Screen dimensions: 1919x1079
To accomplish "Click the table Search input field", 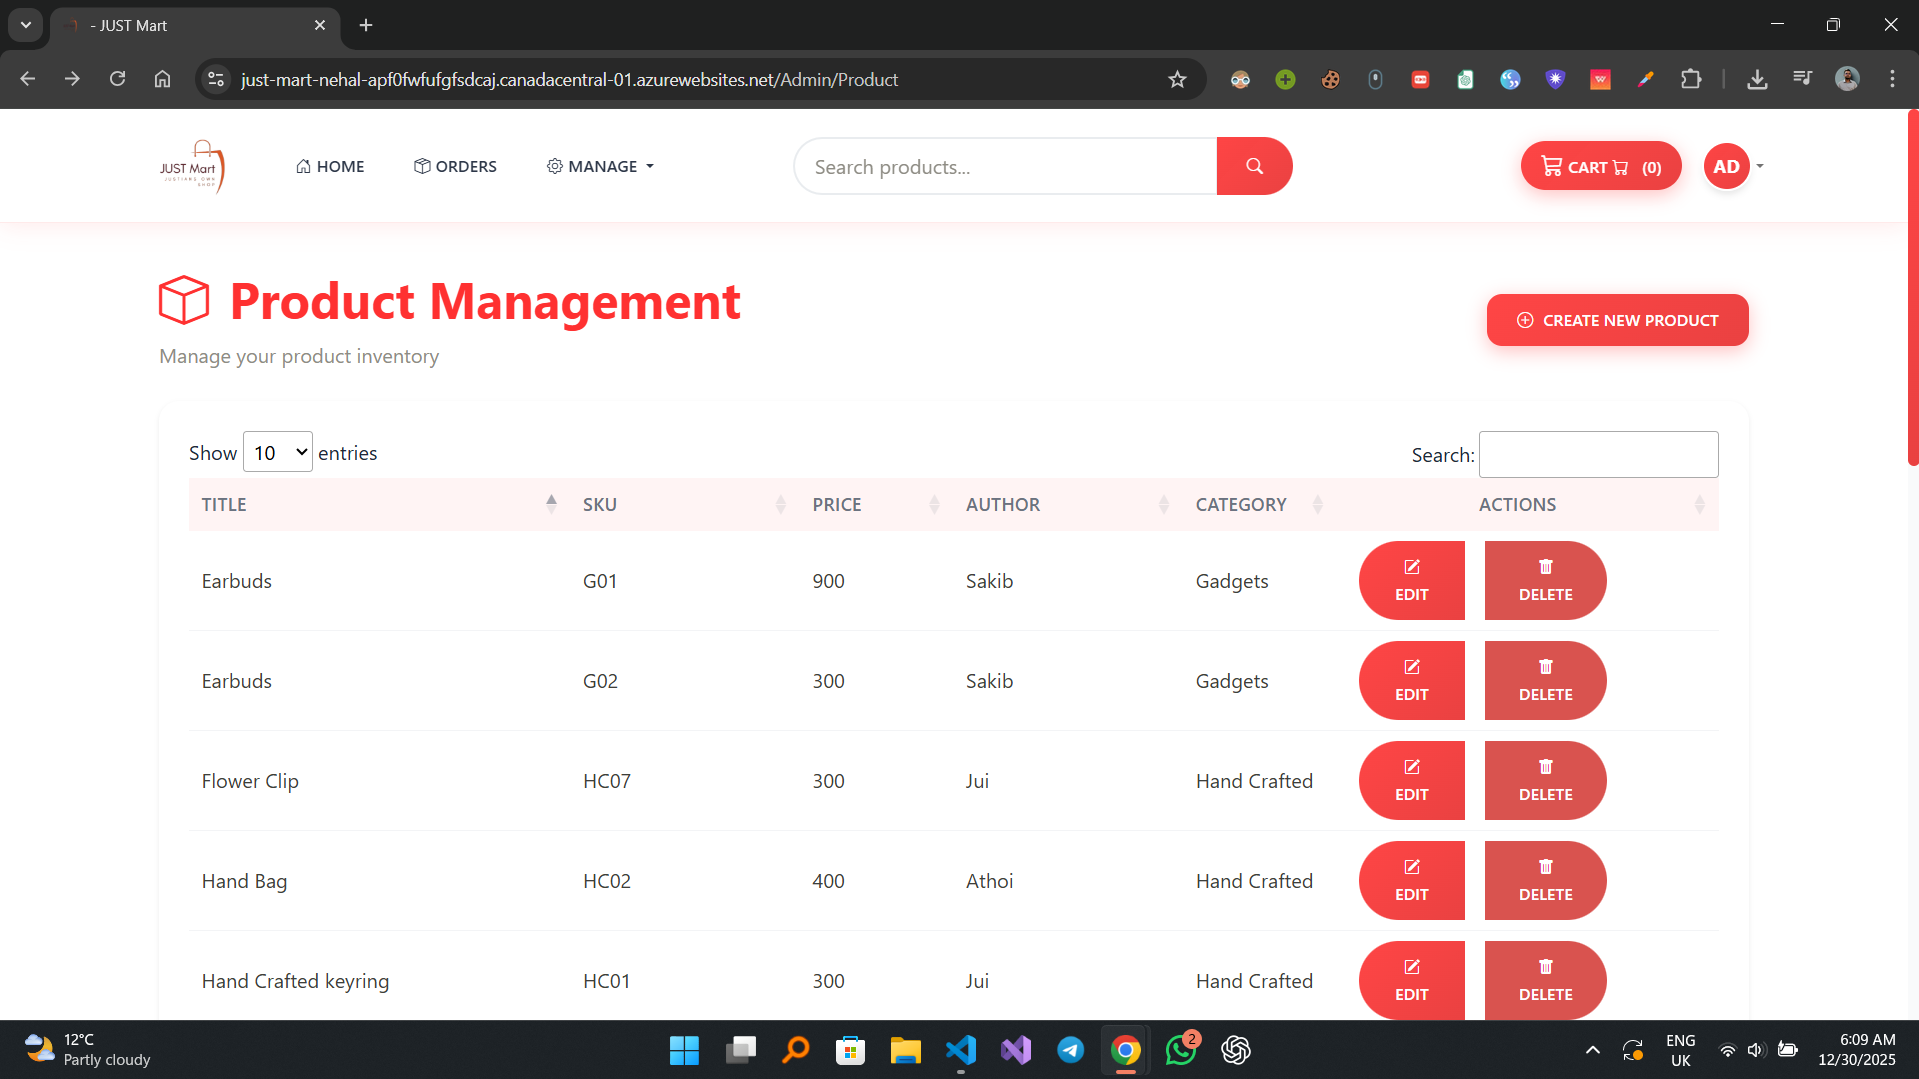I will click(x=1598, y=455).
